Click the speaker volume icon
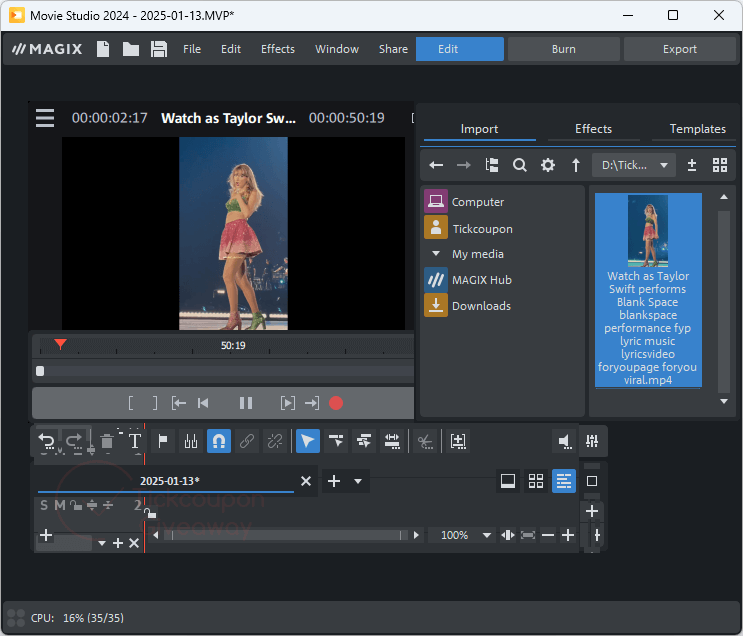 [x=564, y=441]
